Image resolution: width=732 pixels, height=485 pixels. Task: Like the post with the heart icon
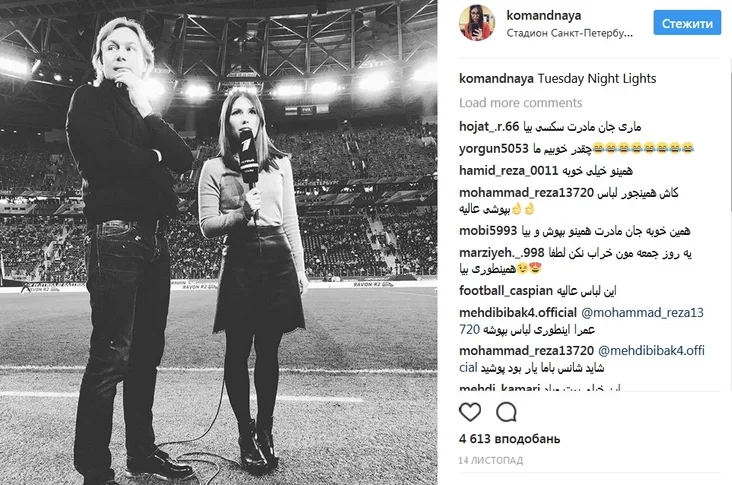coord(470,412)
